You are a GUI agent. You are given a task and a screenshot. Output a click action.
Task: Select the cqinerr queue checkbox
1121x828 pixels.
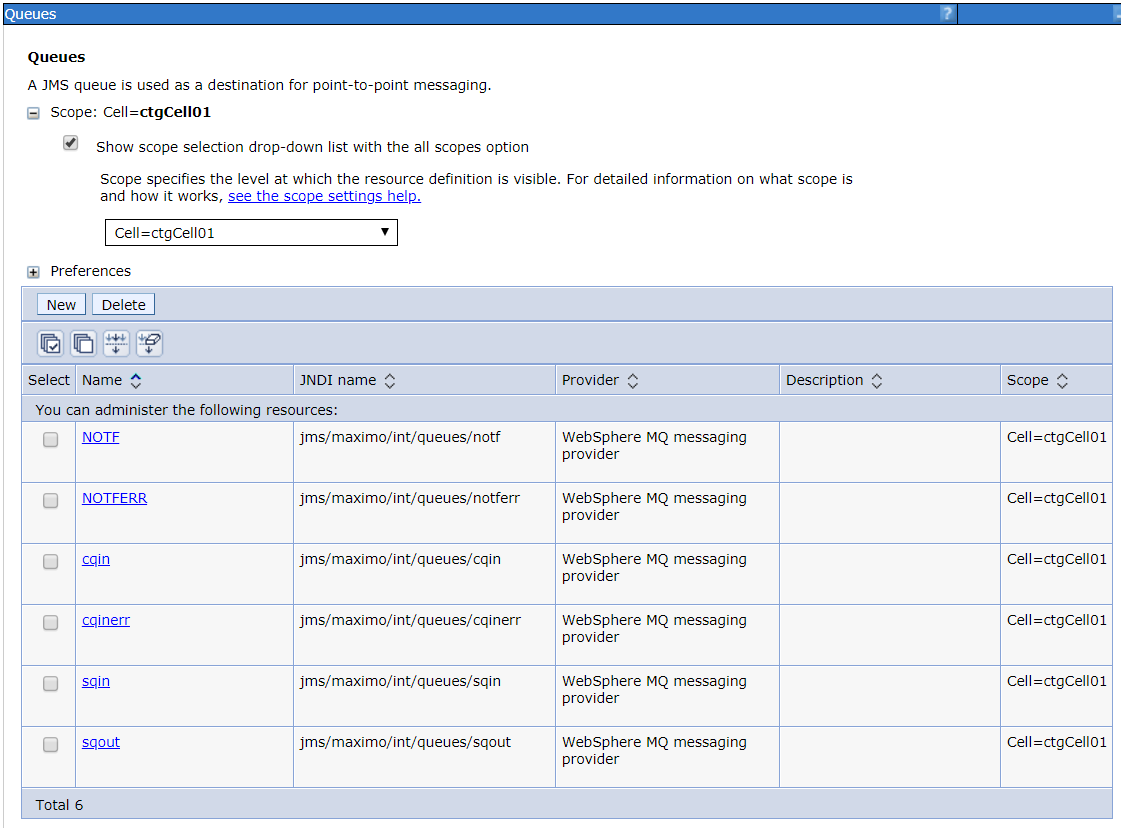pyautogui.click(x=50, y=623)
